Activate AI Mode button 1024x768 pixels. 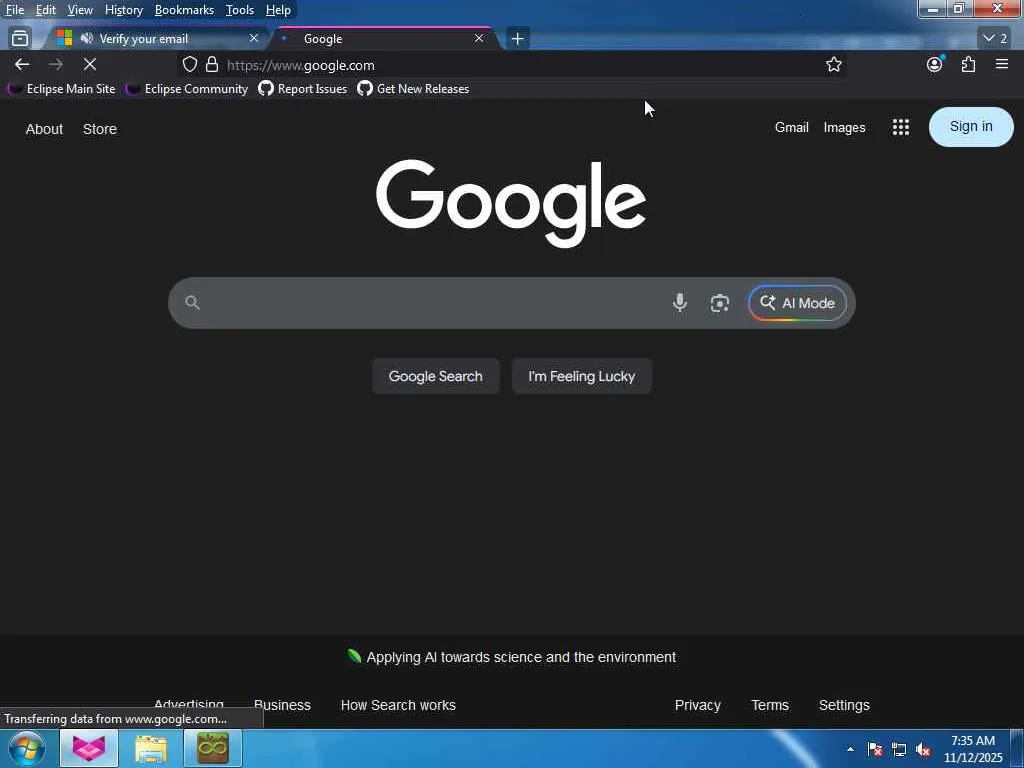797,303
